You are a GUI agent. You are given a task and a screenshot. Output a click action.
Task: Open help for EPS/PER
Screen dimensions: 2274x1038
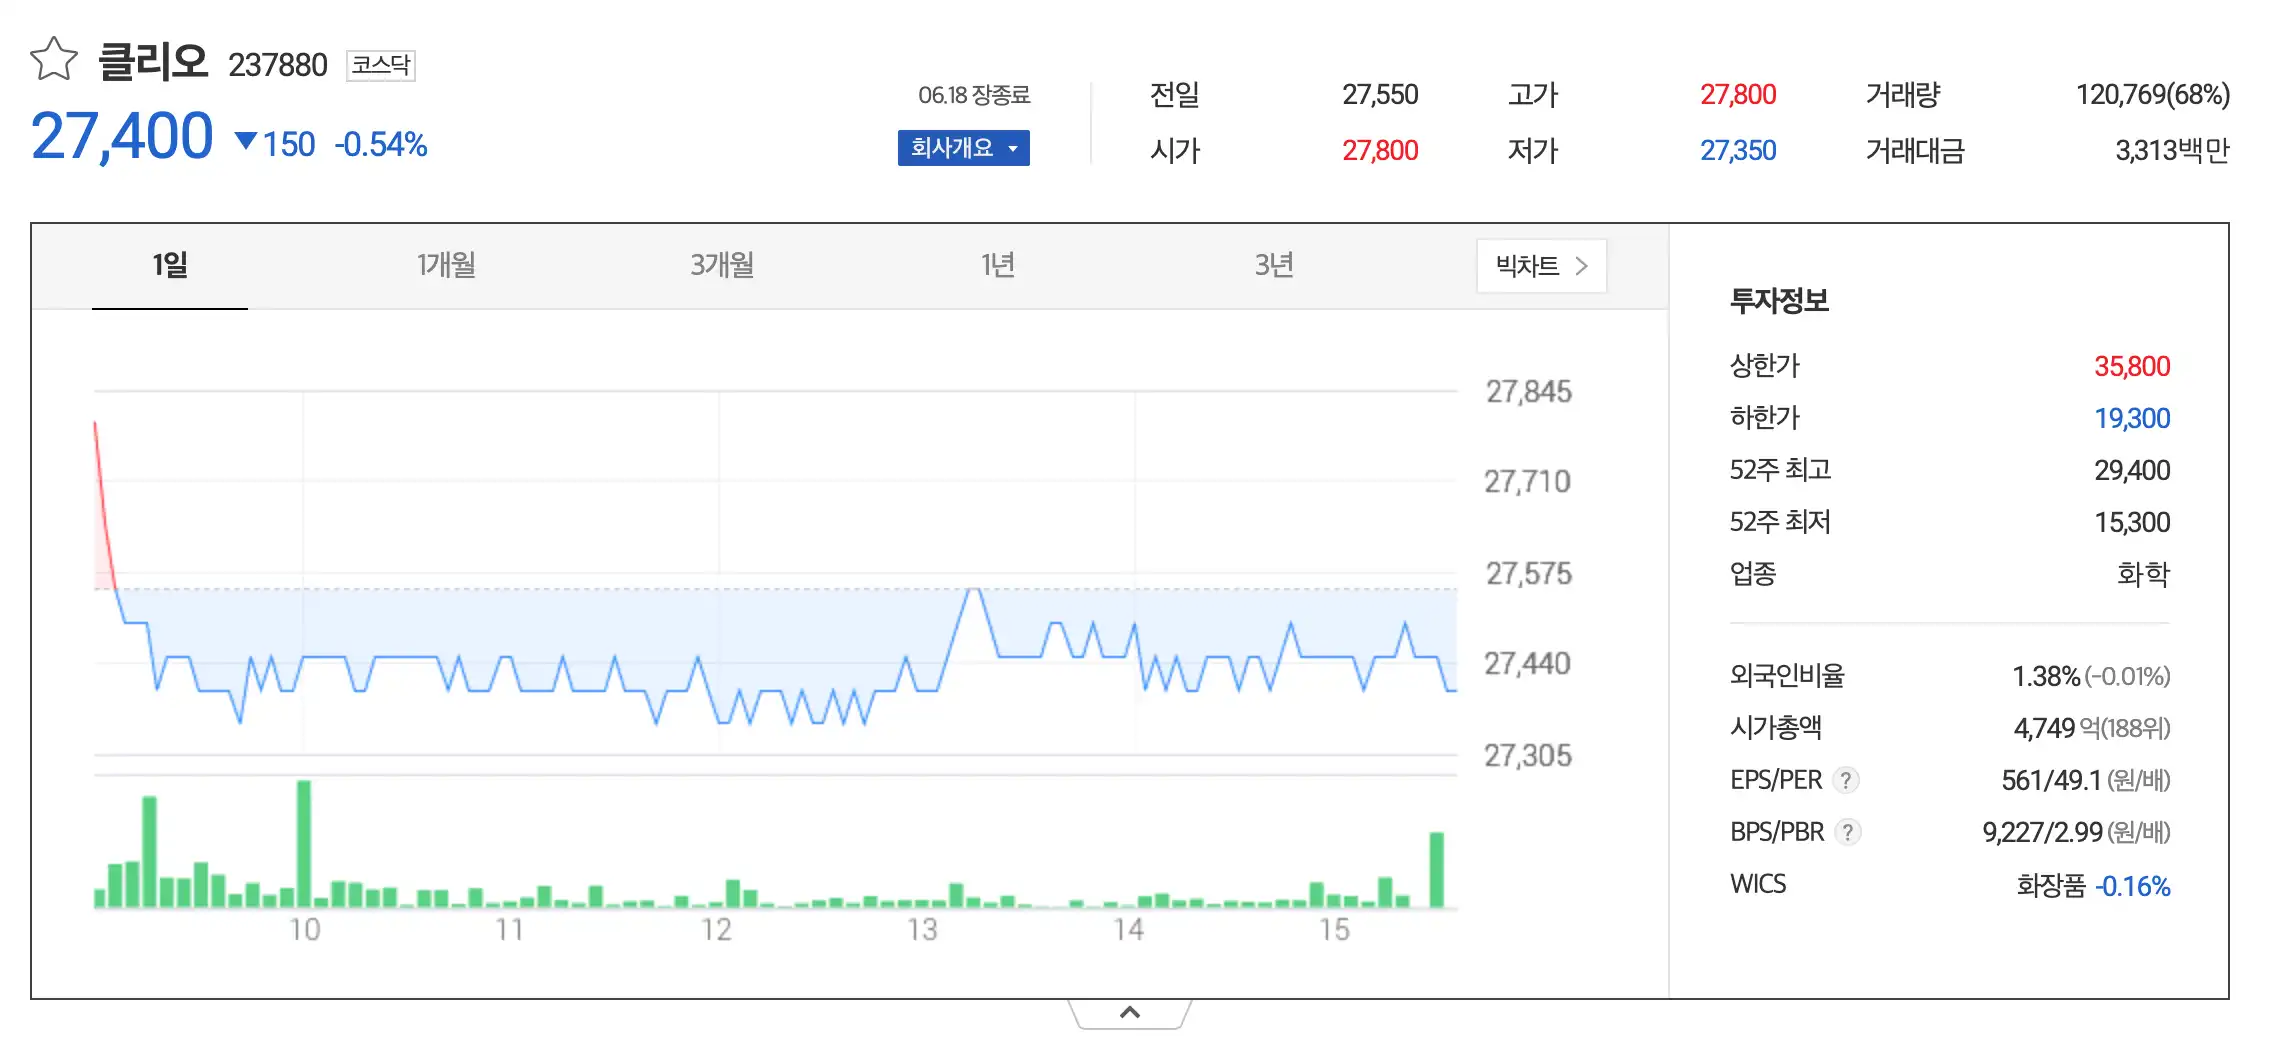[x=1846, y=780]
